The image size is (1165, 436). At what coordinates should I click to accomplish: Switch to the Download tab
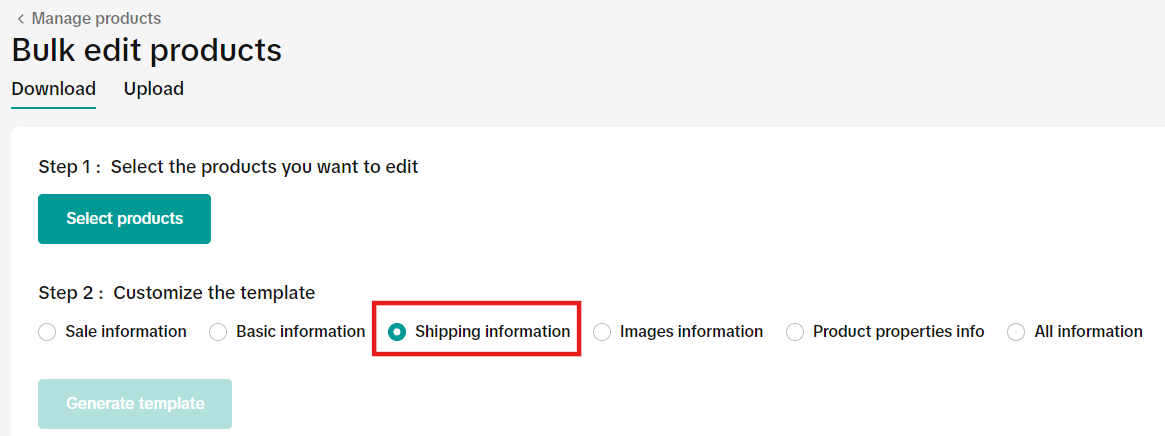pyautogui.click(x=54, y=89)
